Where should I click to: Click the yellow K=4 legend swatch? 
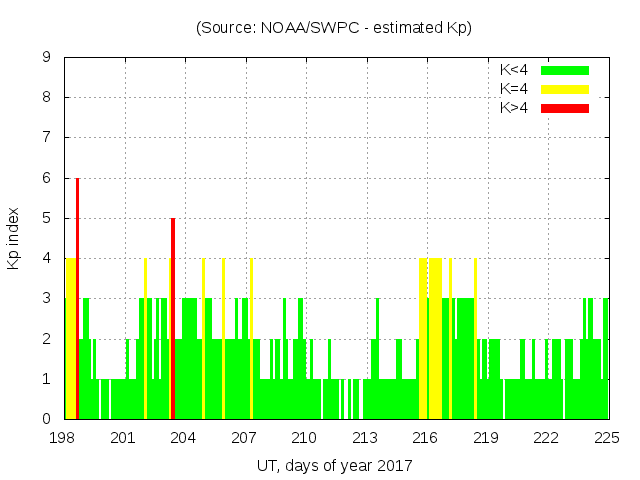(565, 89)
